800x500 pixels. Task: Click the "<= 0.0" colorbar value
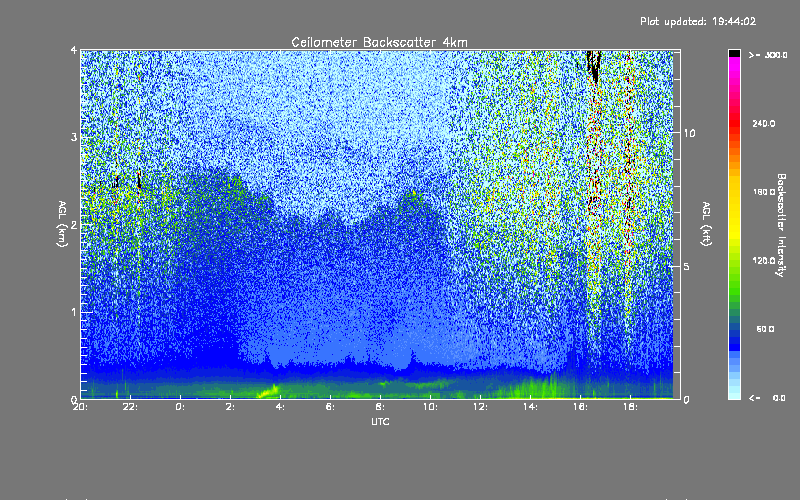[x=767, y=397]
